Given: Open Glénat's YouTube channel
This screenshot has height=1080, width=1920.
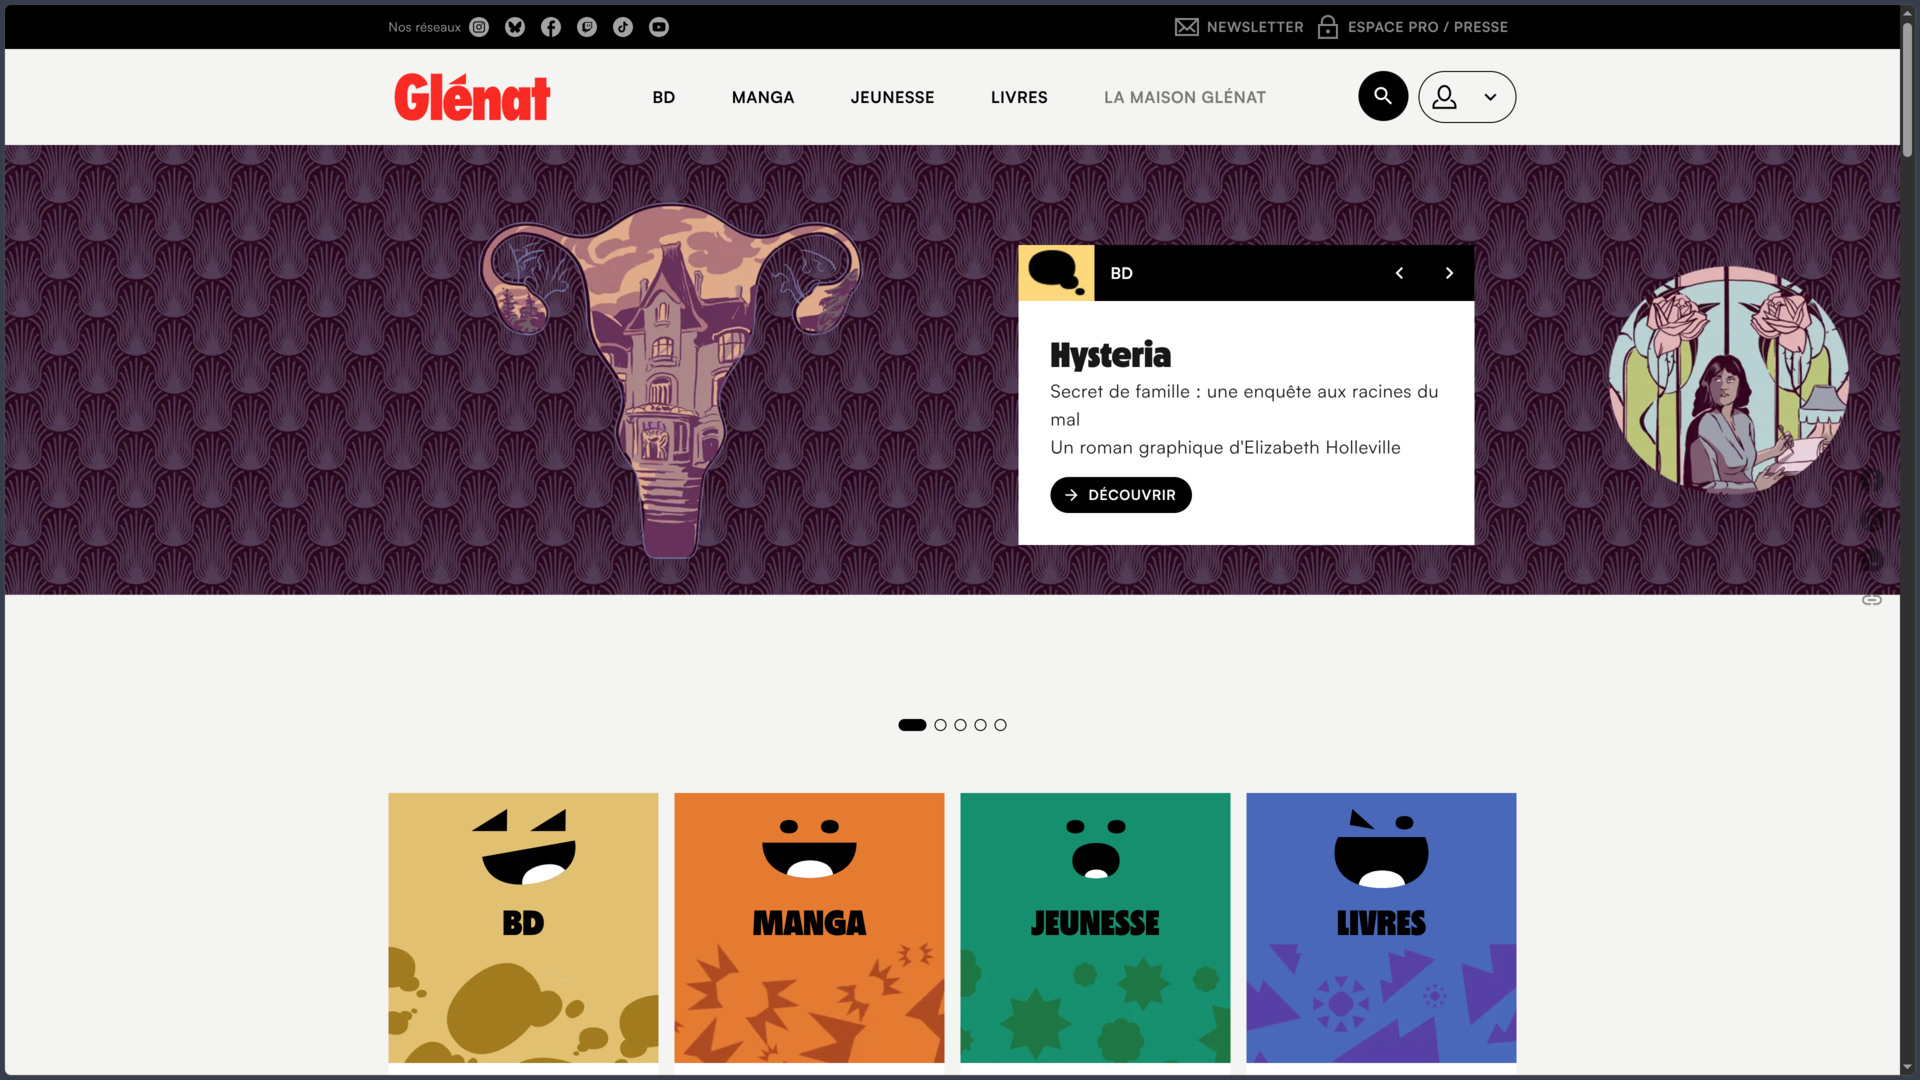Looking at the screenshot, I should tap(659, 27).
